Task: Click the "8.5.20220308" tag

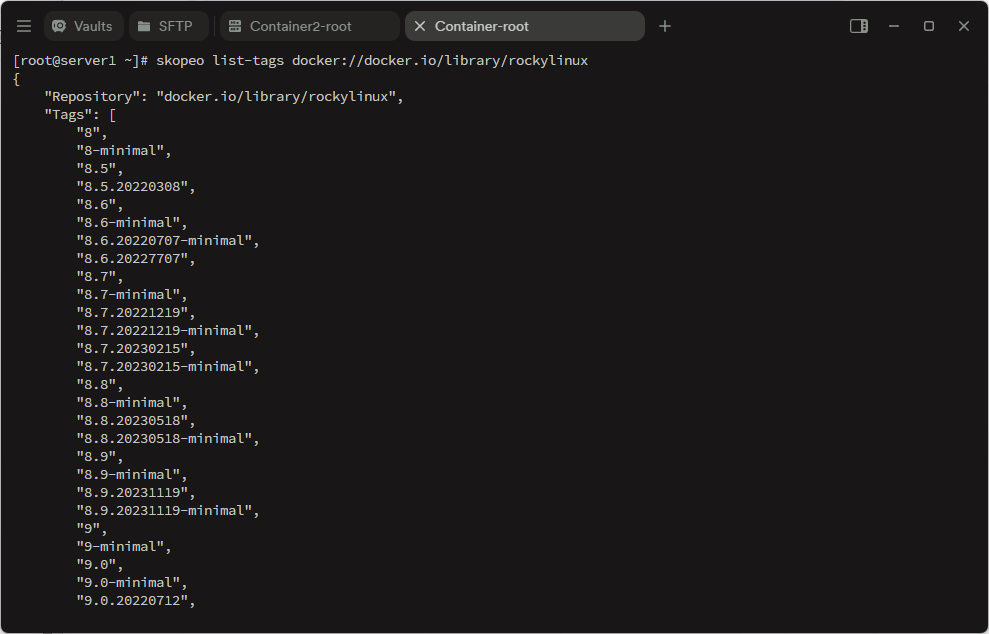Action: click(x=136, y=187)
